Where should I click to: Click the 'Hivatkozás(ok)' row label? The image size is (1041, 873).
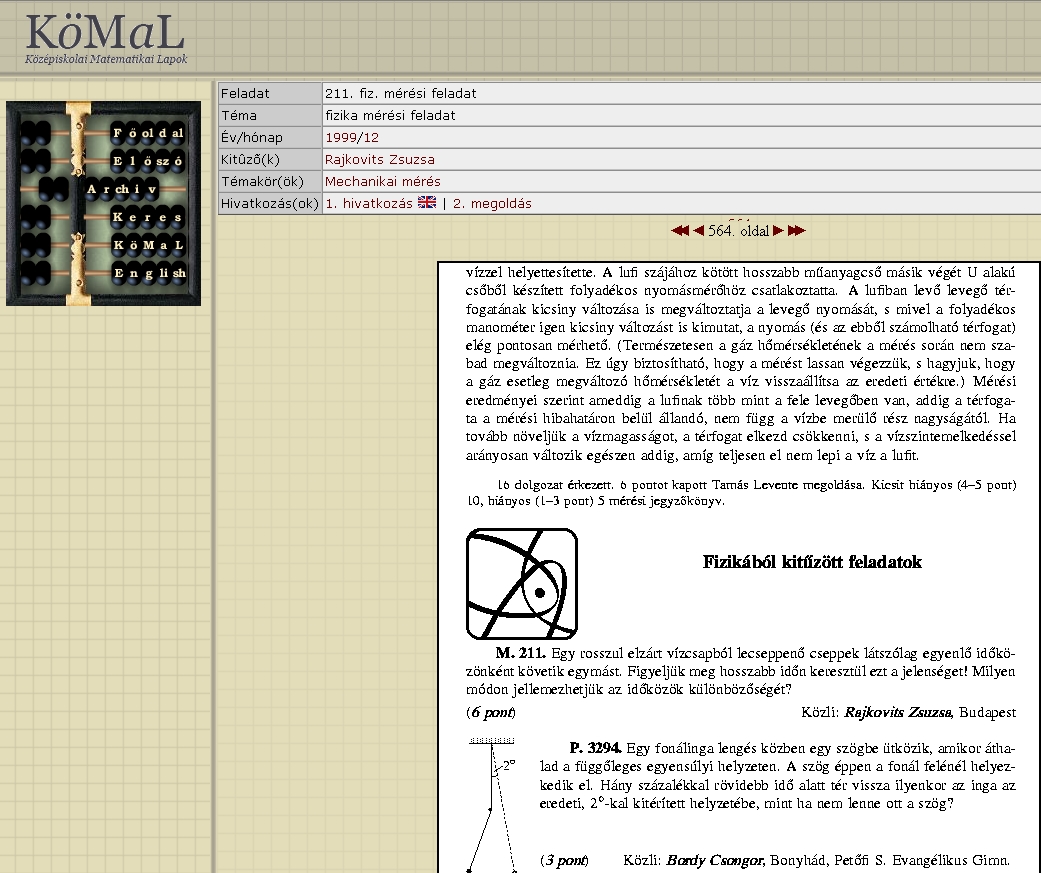[270, 203]
